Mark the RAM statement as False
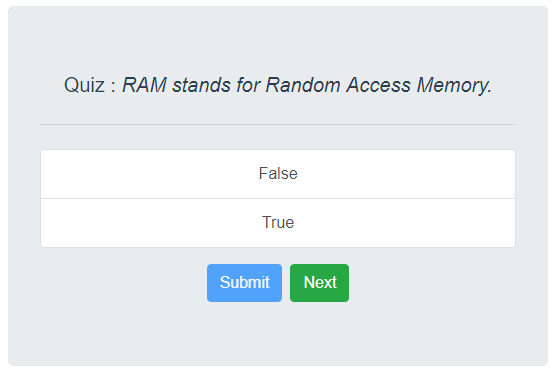The height and width of the screenshot is (373, 558). coord(278,174)
